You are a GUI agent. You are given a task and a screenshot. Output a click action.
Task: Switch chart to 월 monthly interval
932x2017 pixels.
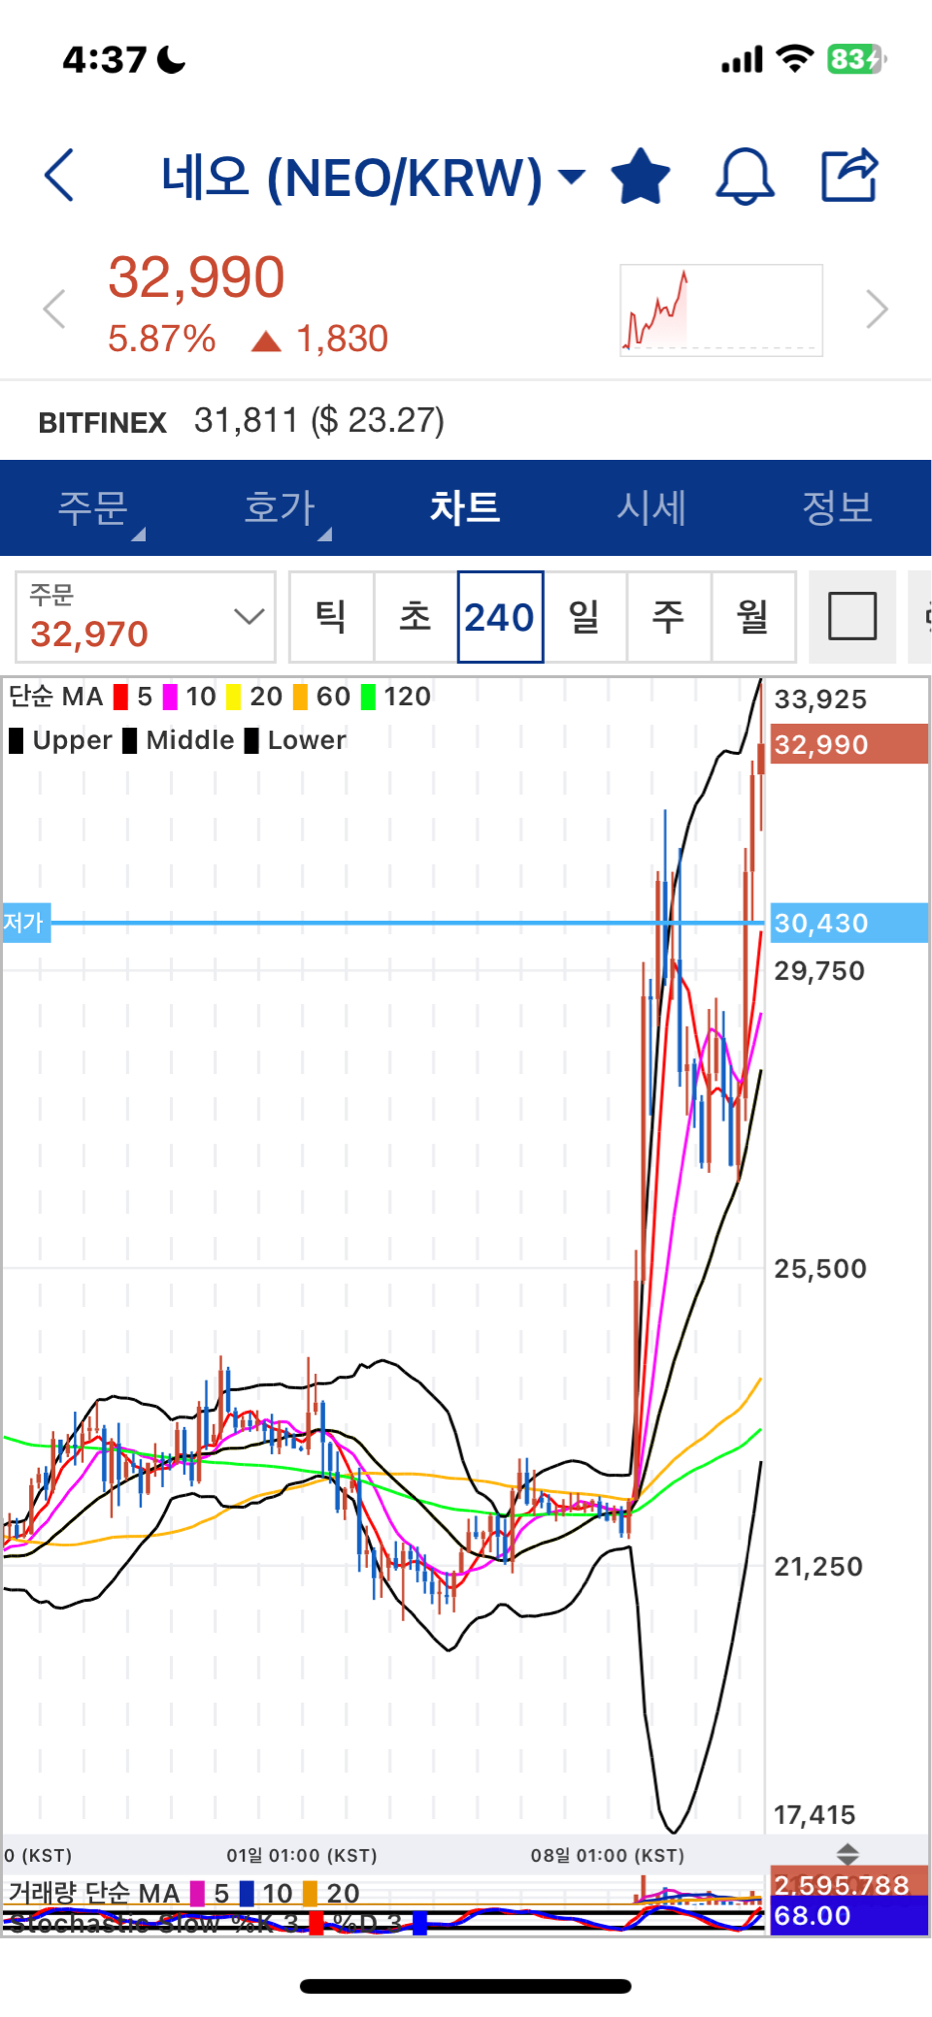click(753, 617)
